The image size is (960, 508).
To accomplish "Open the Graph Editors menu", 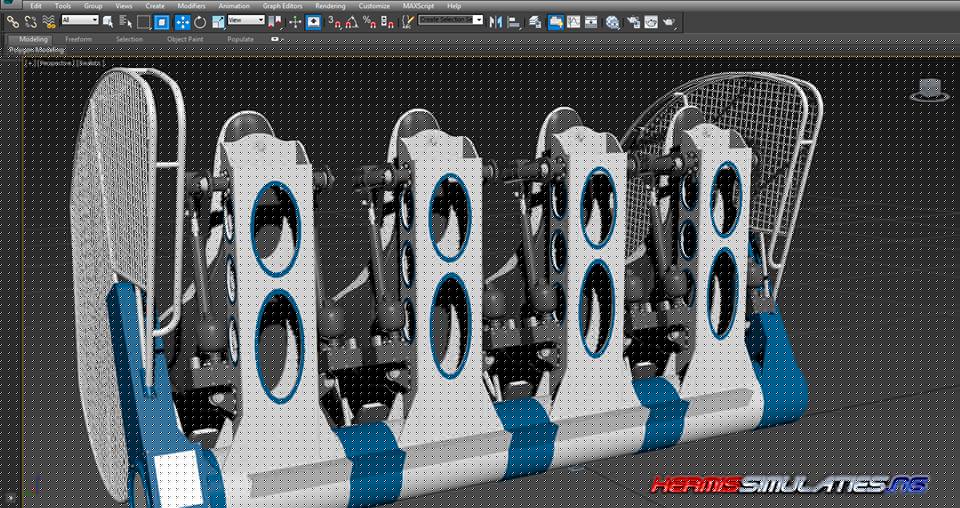I will coord(282,6).
